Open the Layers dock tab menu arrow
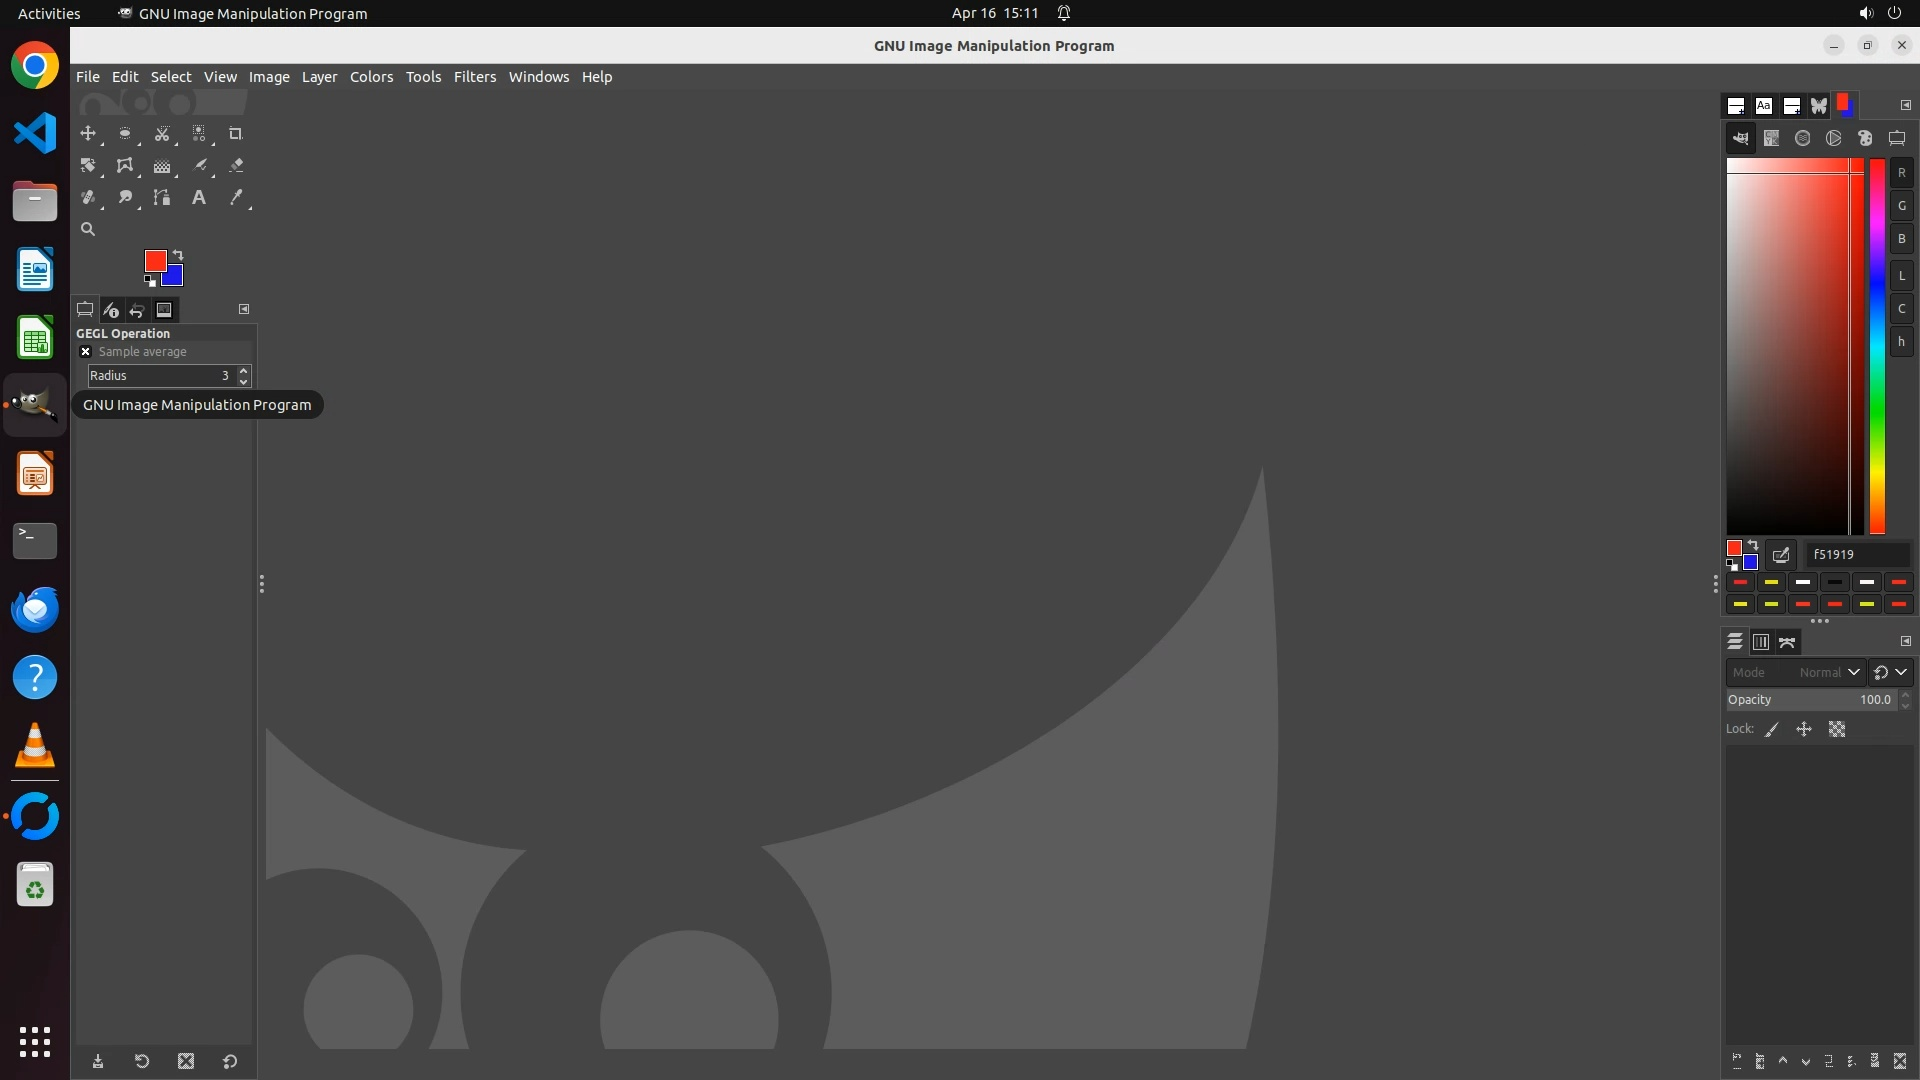This screenshot has width=1920, height=1080. (x=1905, y=641)
